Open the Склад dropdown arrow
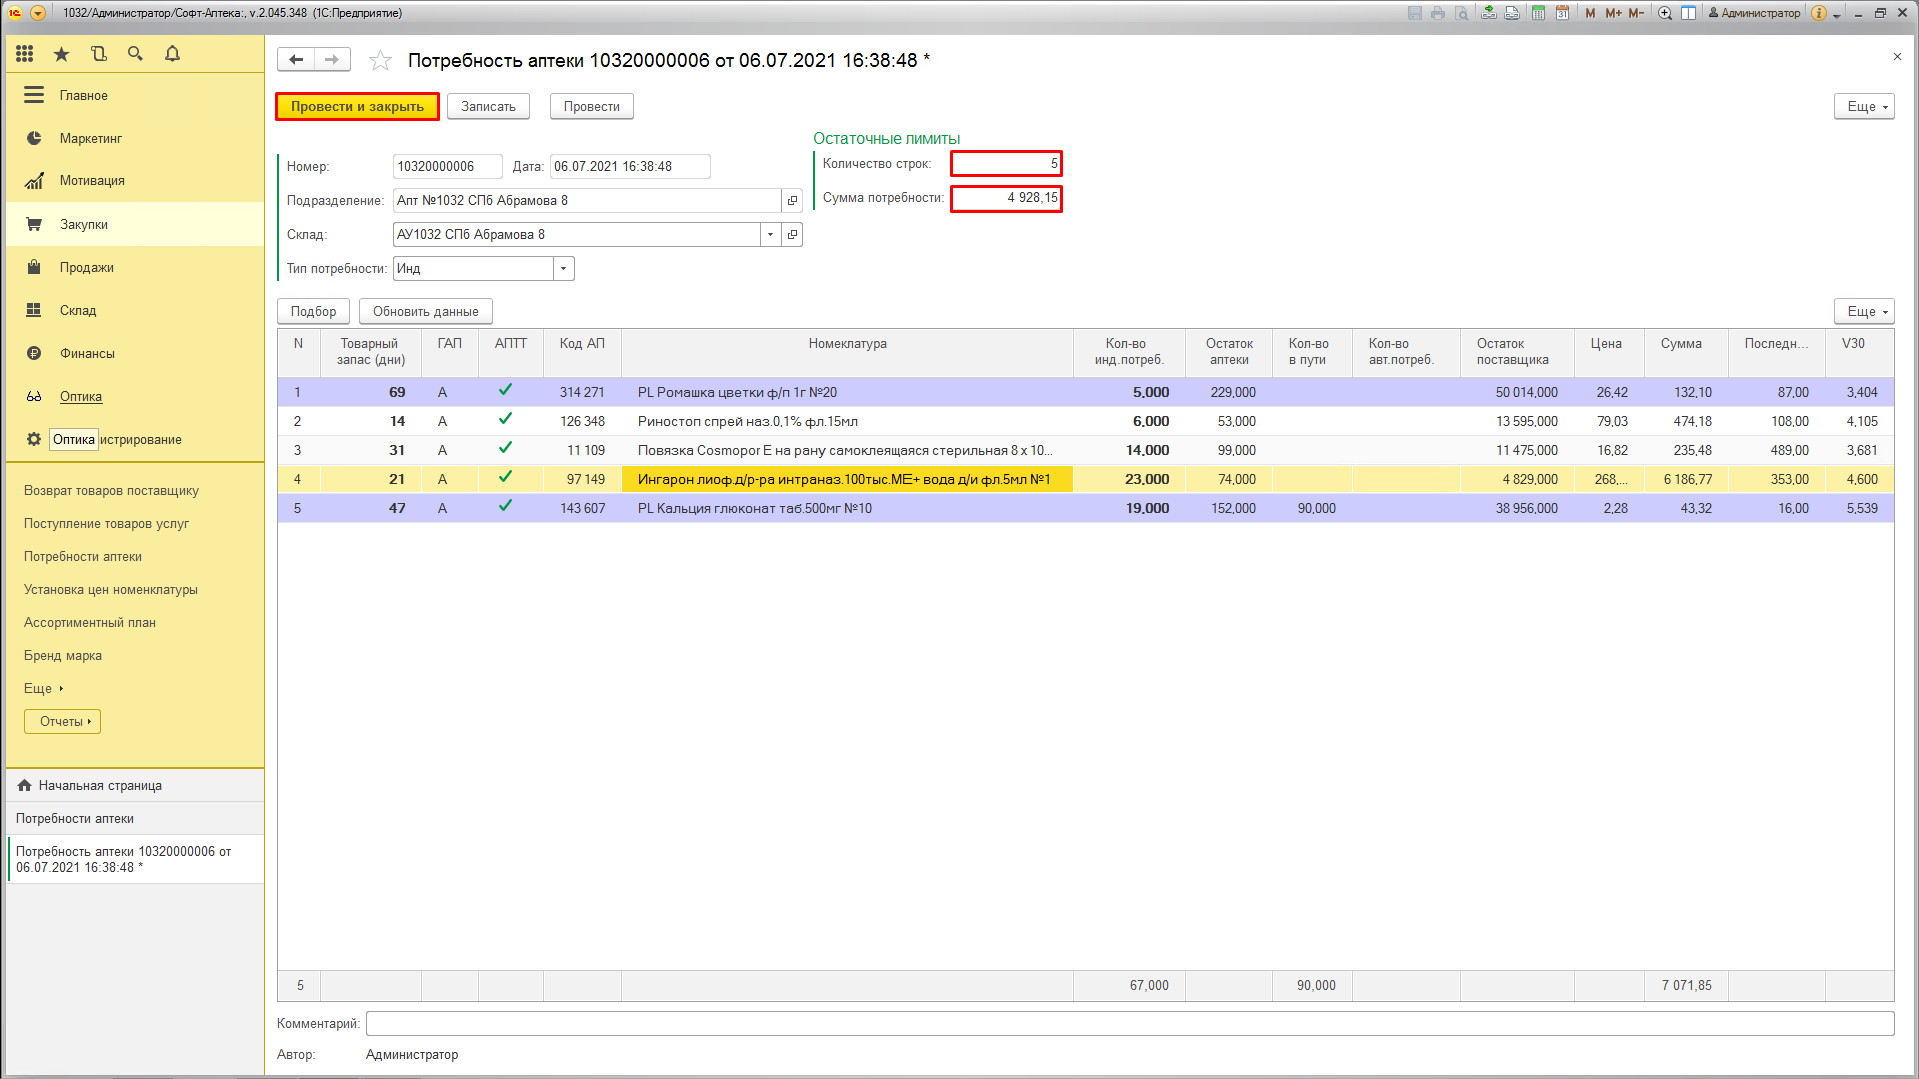The image size is (1919, 1079). pyautogui.click(x=770, y=235)
